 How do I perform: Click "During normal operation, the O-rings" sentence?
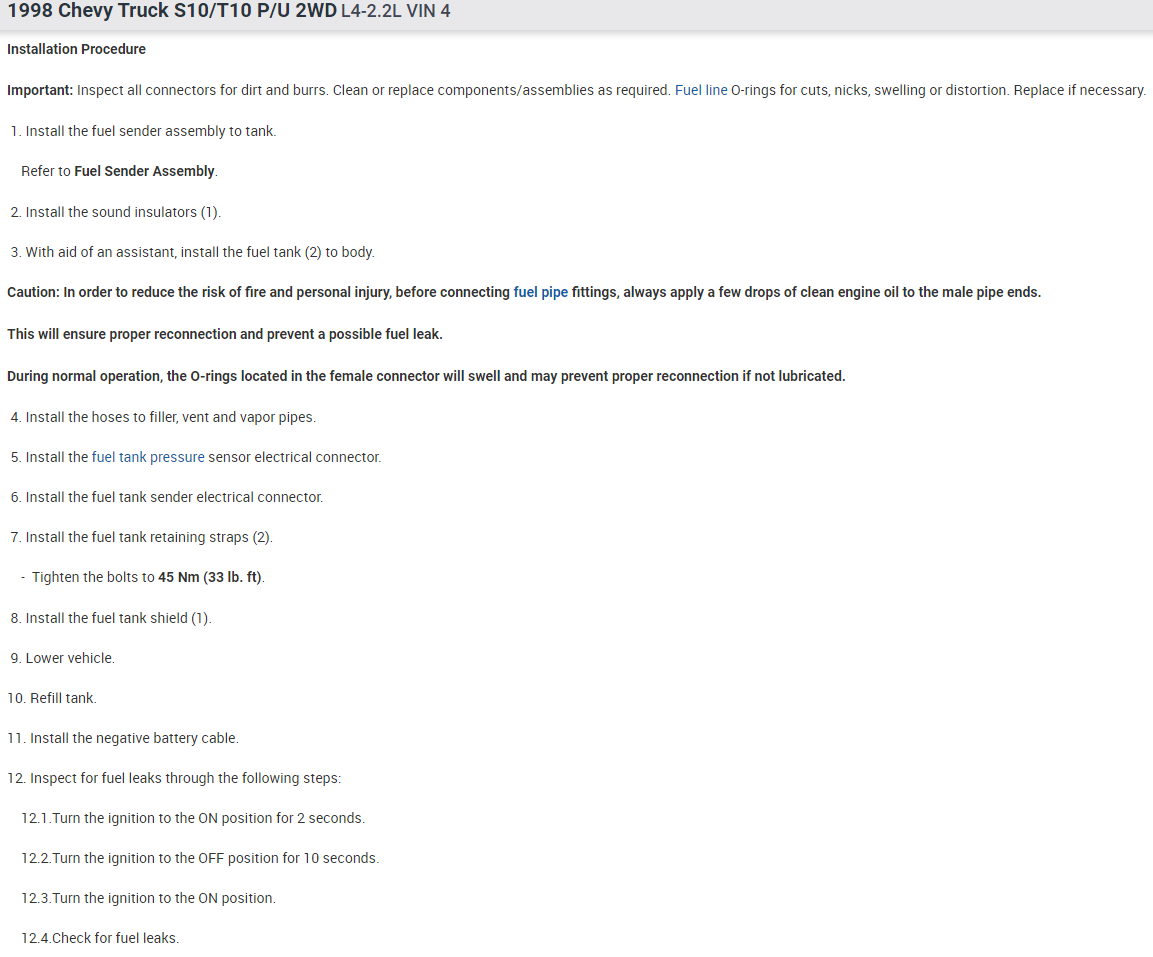(x=426, y=377)
